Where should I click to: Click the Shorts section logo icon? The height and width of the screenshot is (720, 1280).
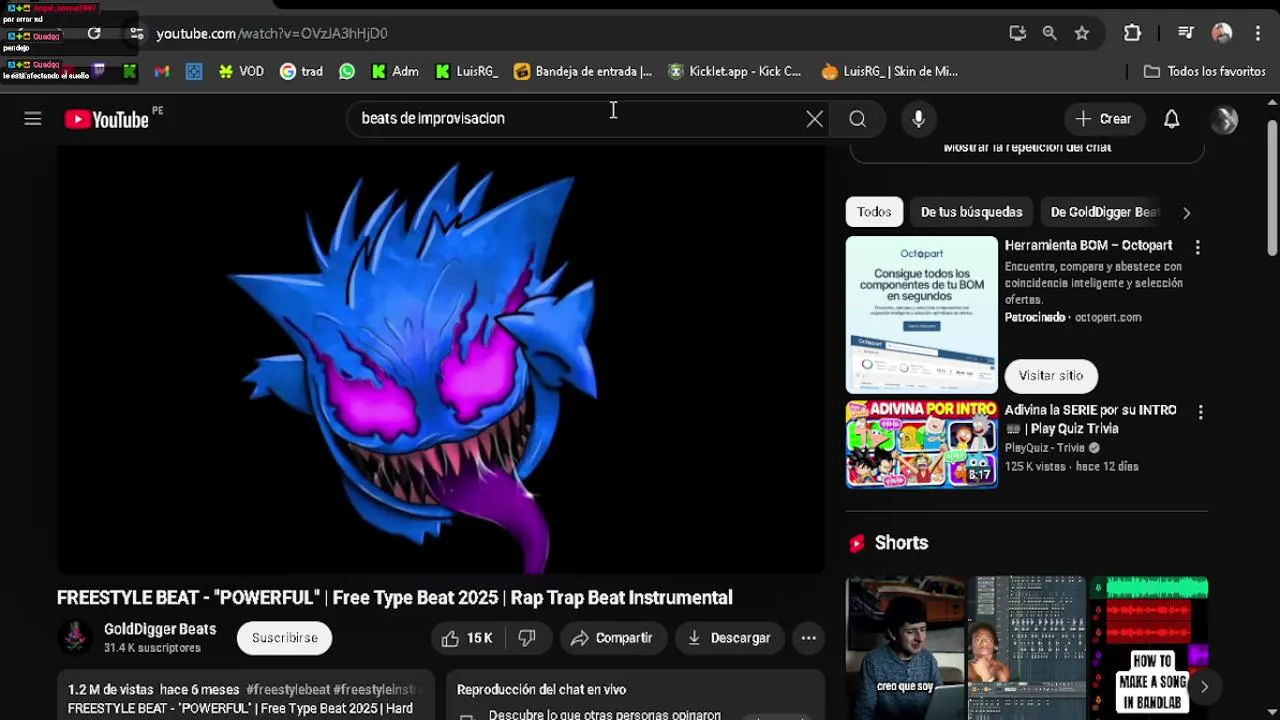tap(857, 543)
